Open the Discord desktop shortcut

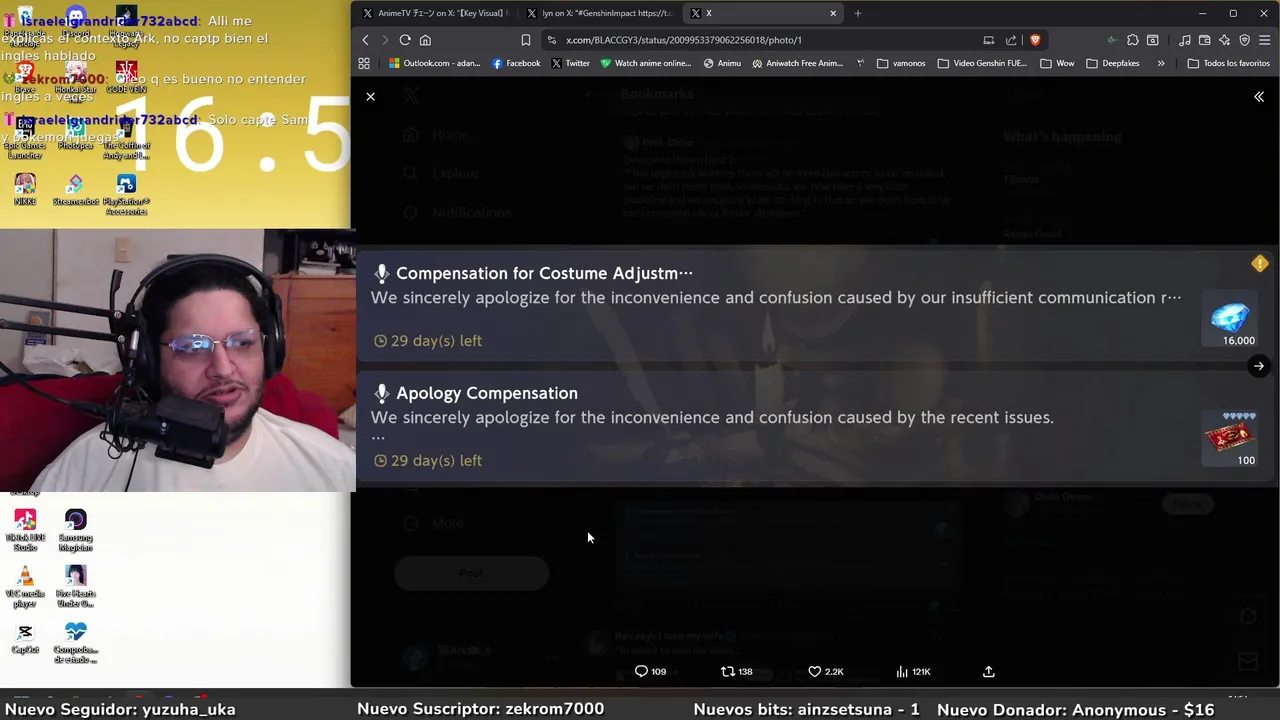coord(75,22)
